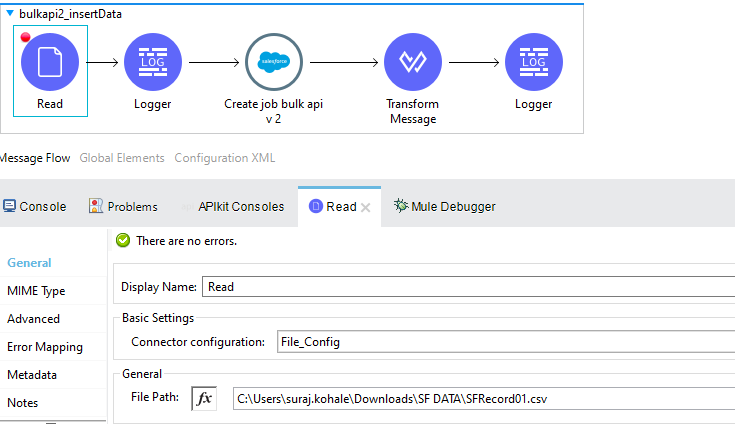Open the Problems tab
The height and width of the screenshot is (424, 735).
[124, 206]
